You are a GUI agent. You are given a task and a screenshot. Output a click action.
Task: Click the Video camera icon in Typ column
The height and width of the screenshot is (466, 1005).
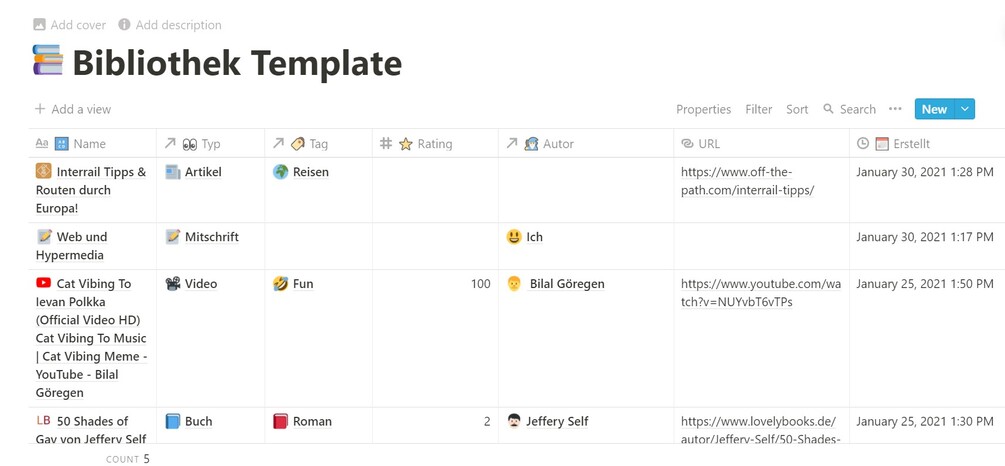coord(173,284)
